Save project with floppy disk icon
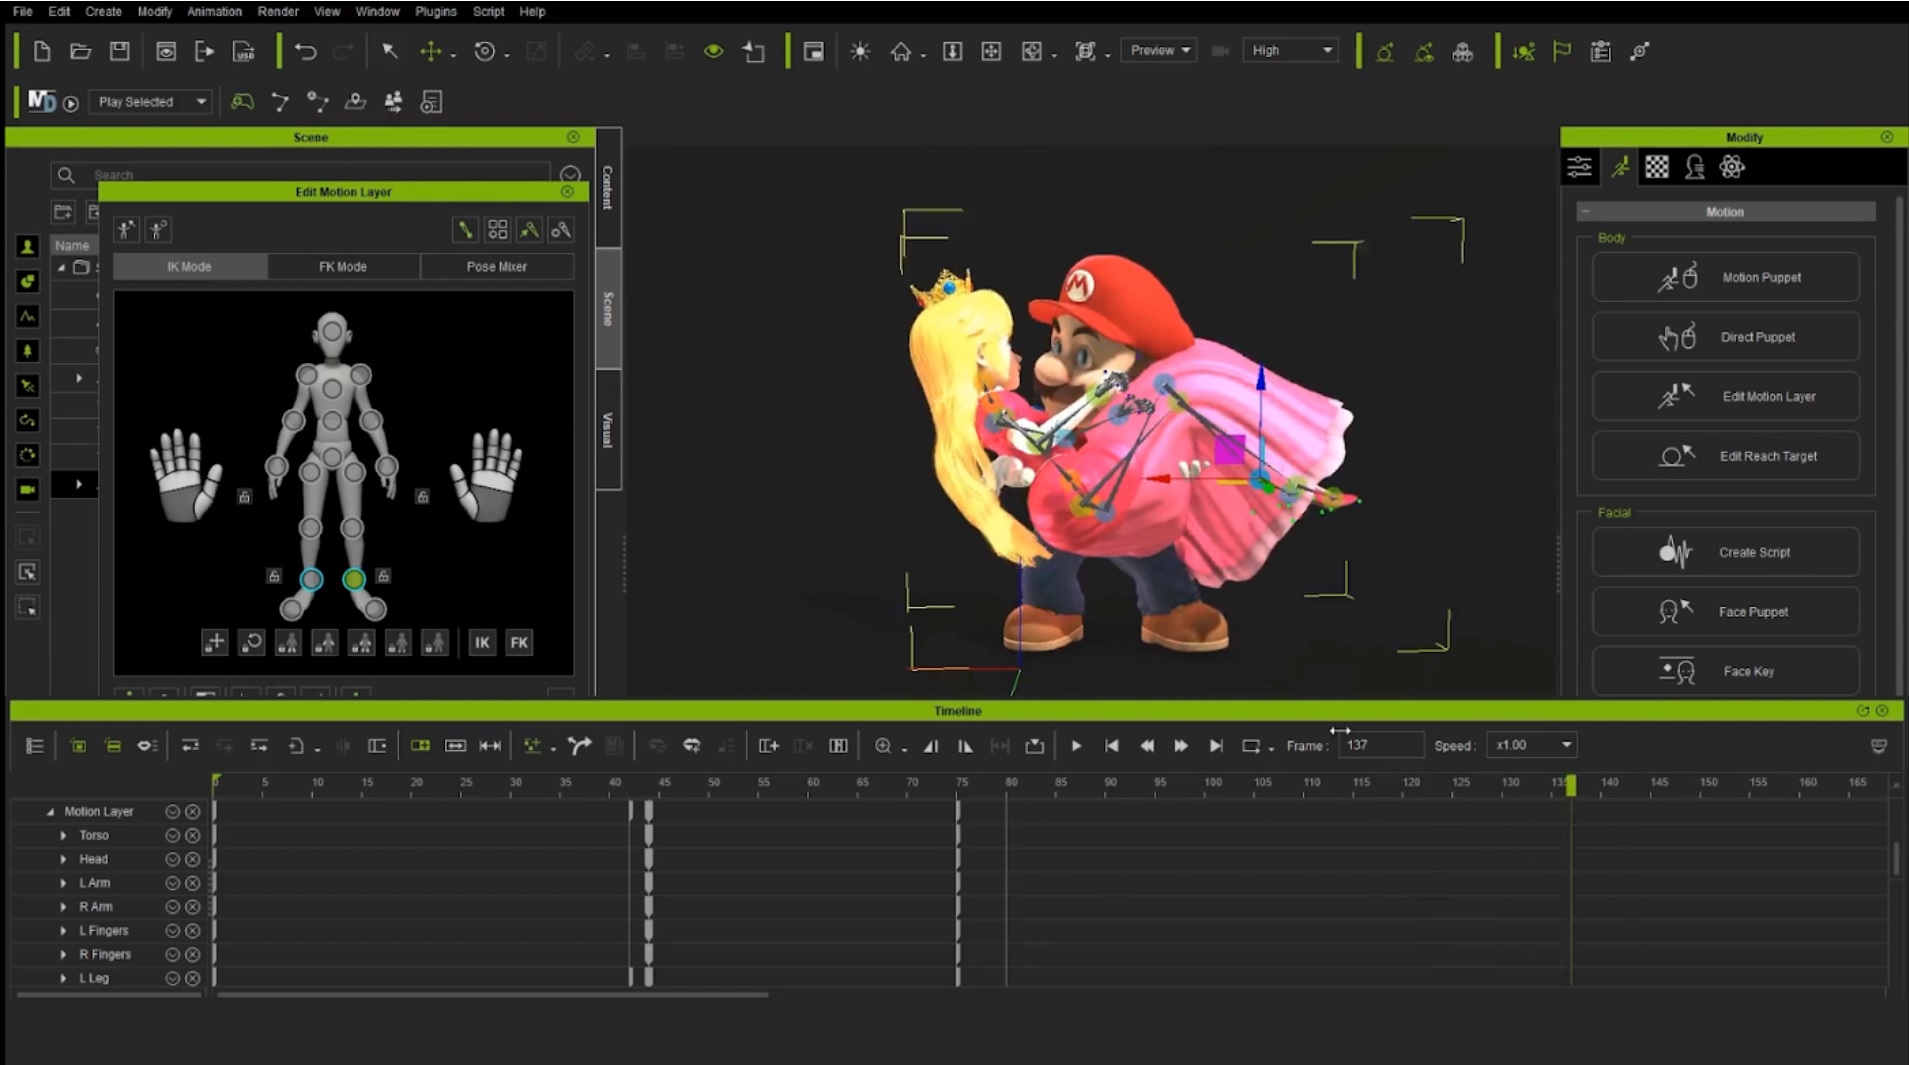This screenshot has height=1065, width=1909. pyautogui.click(x=120, y=51)
